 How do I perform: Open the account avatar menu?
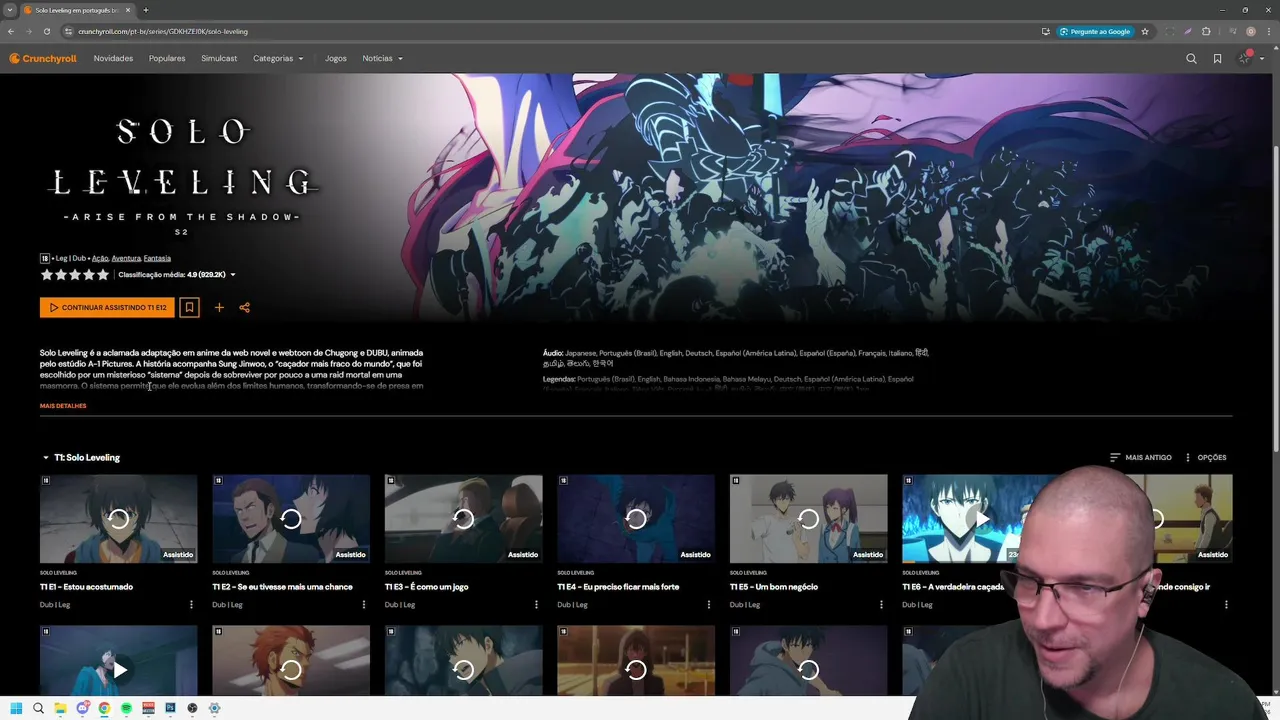coord(1249,59)
